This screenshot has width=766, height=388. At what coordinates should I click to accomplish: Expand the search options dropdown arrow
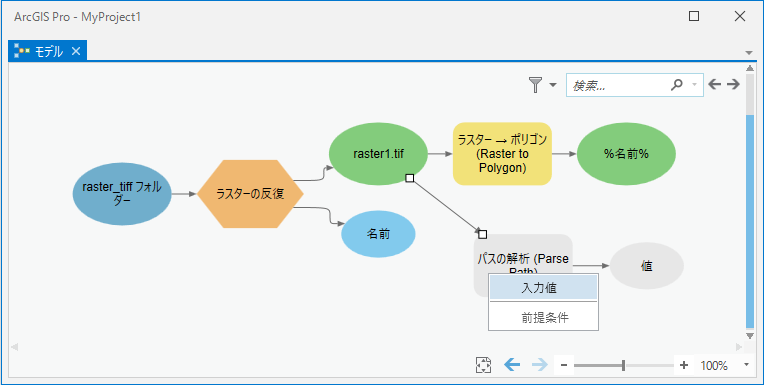click(695, 85)
